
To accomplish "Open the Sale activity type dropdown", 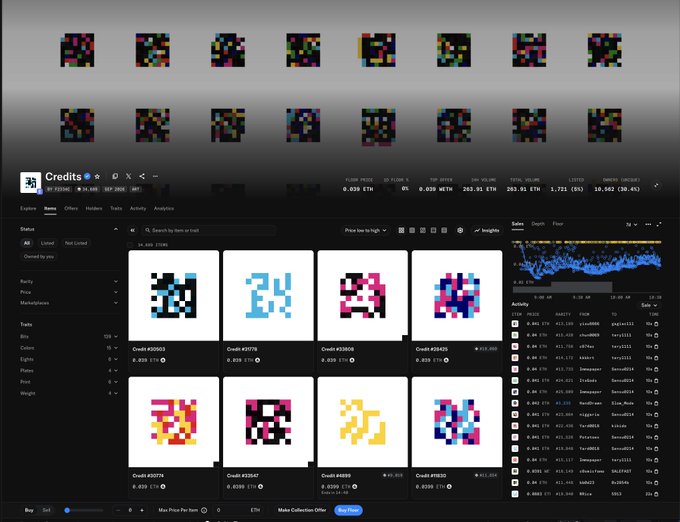I will pyautogui.click(x=649, y=305).
